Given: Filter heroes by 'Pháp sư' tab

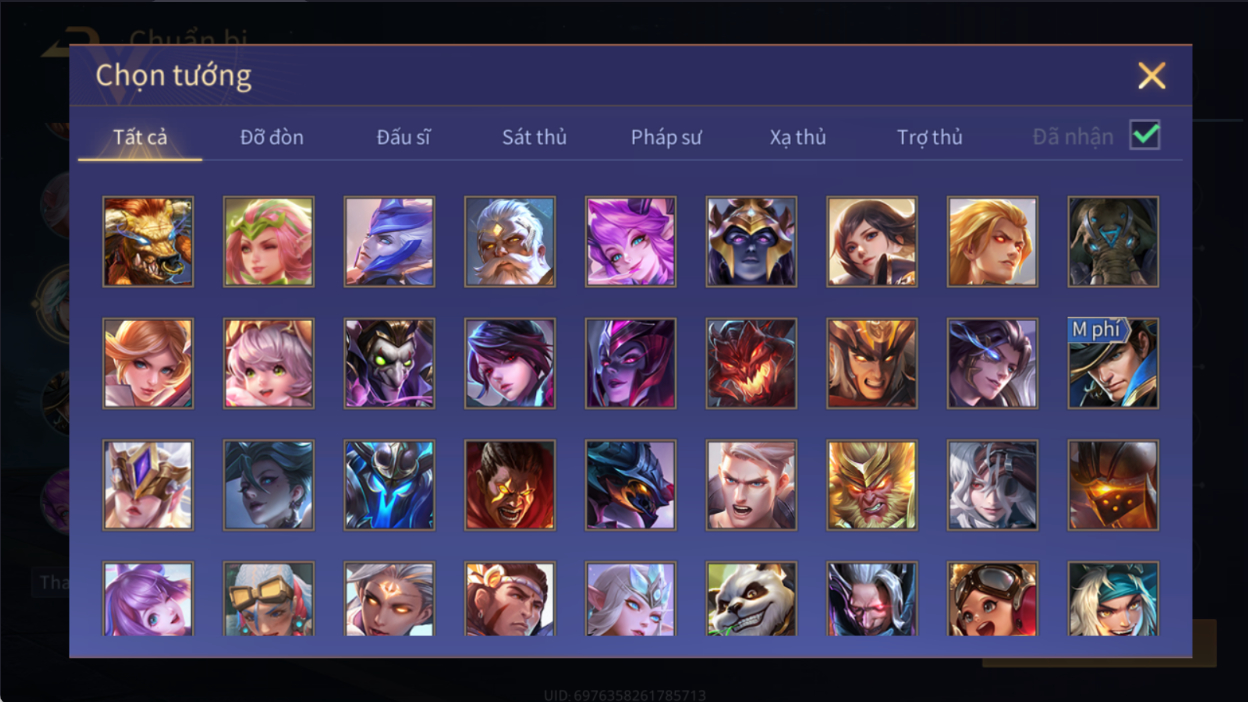Looking at the screenshot, I should pyautogui.click(x=666, y=137).
